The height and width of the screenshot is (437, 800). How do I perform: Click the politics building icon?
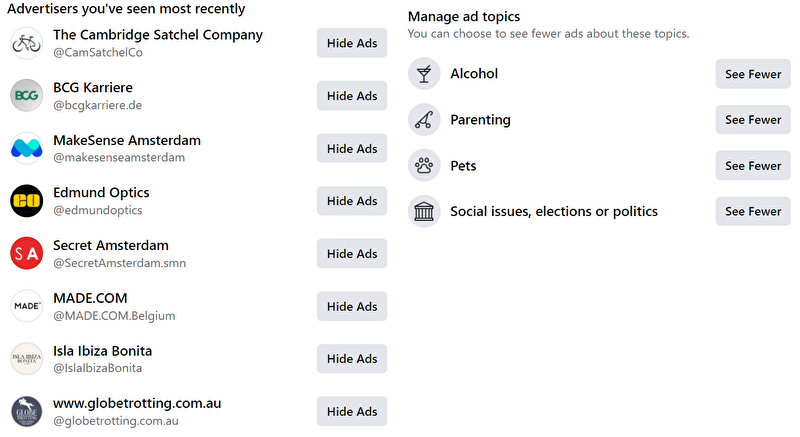pyautogui.click(x=424, y=212)
